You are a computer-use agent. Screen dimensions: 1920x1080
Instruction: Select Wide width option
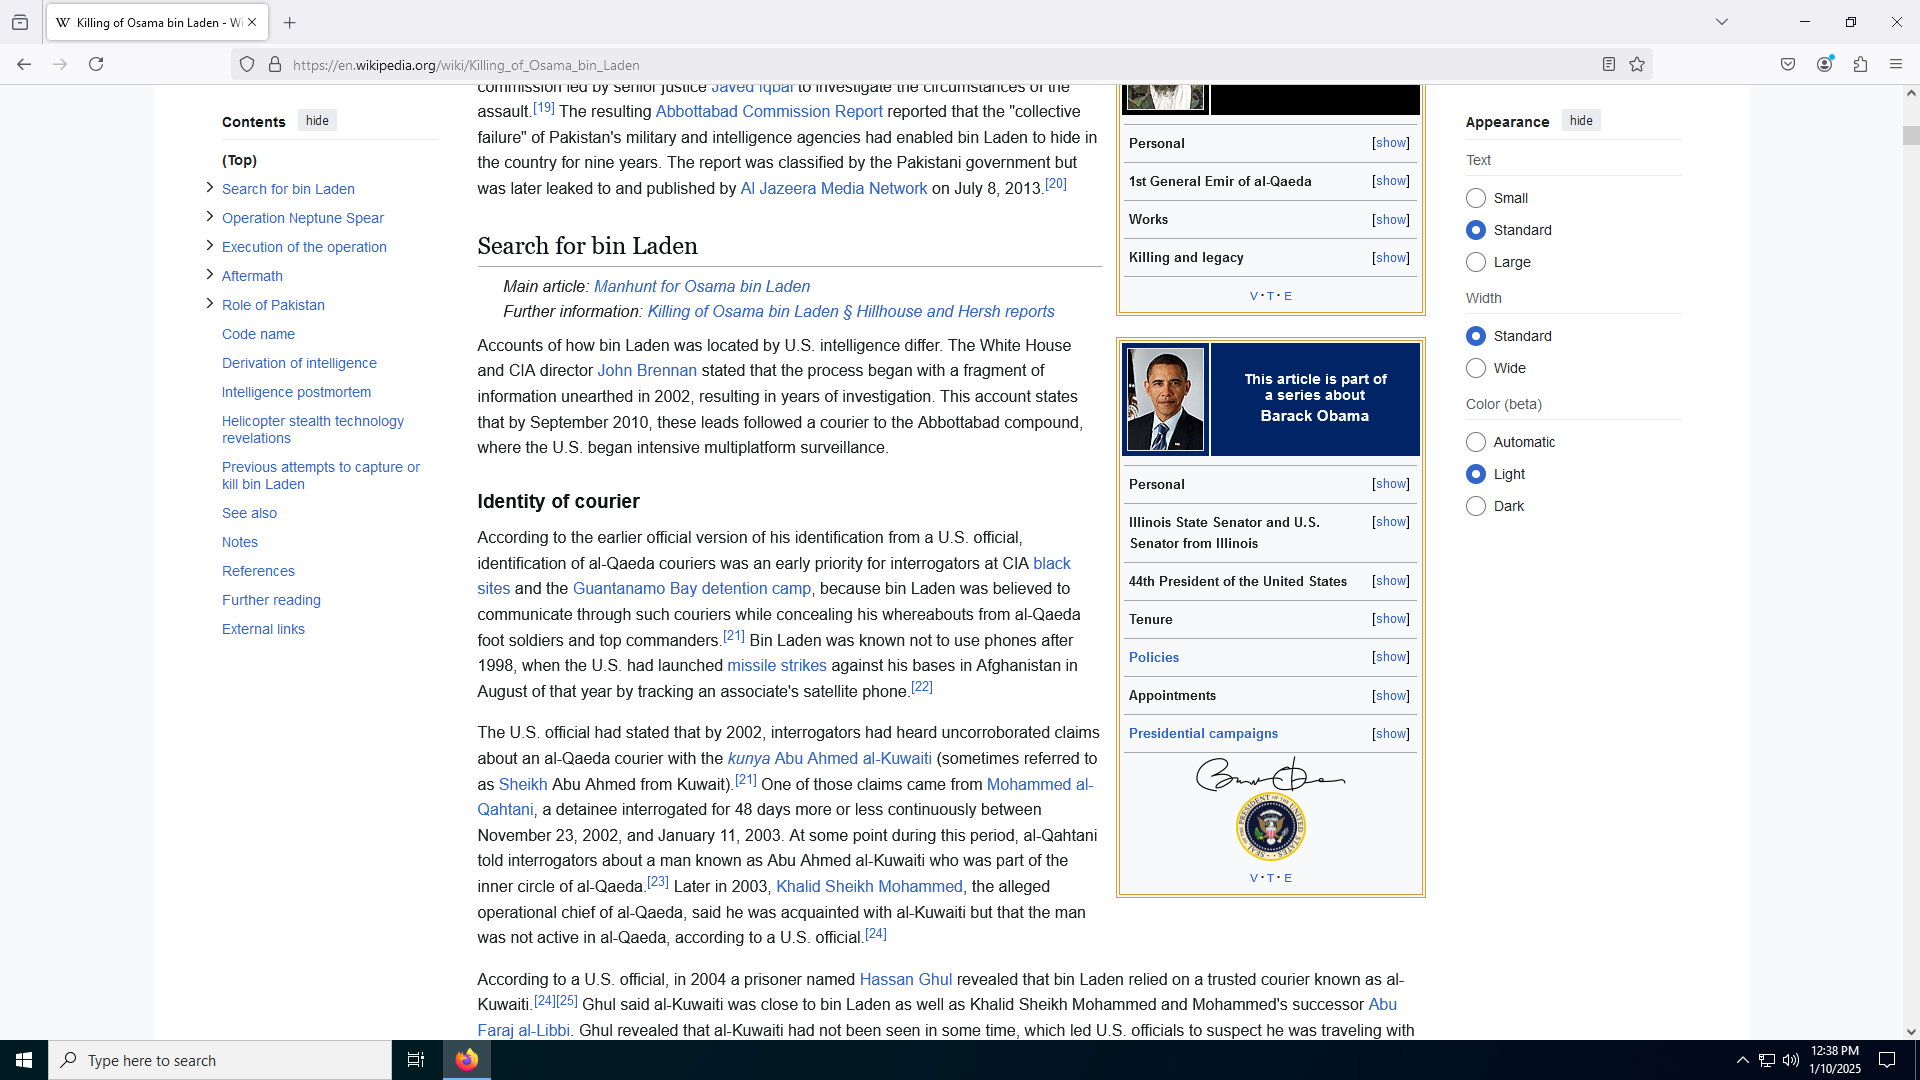pos(1476,368)
